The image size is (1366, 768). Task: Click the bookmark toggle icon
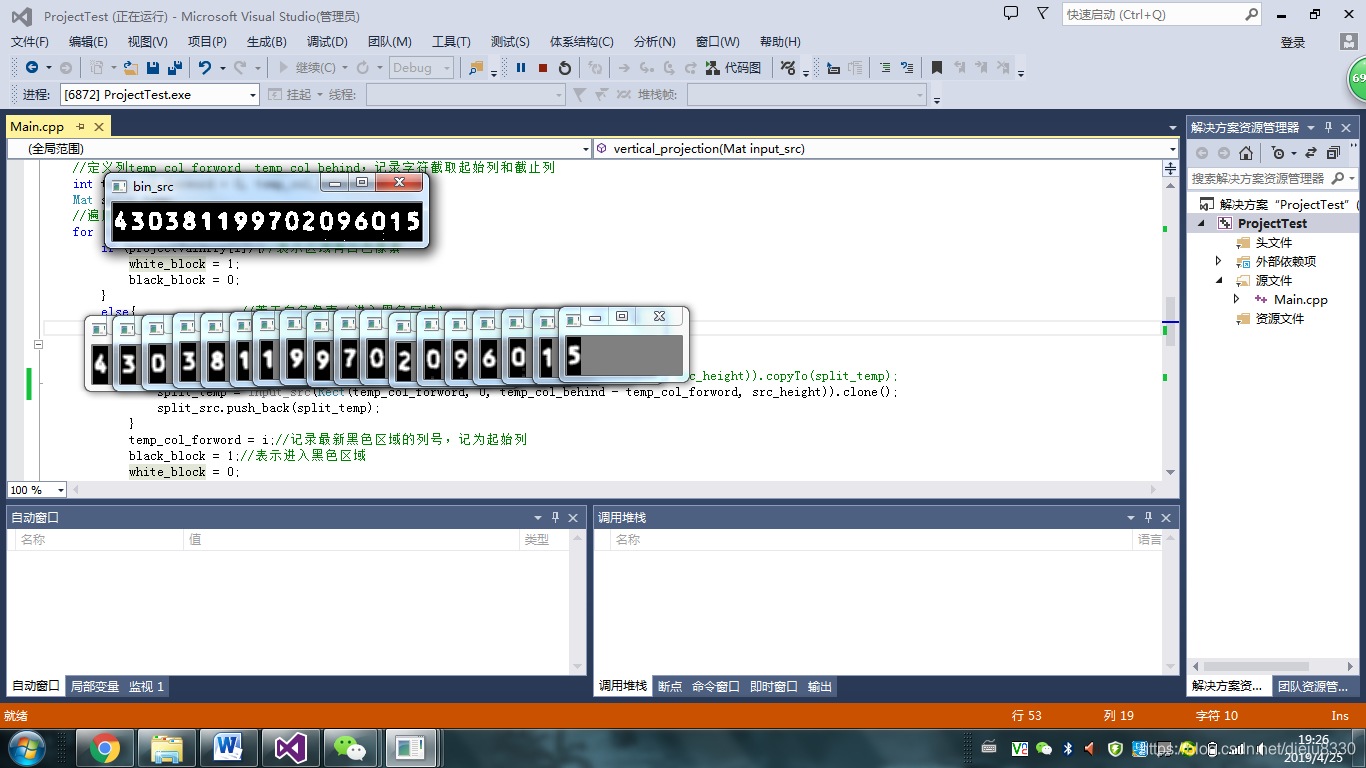pyautogui.click(x=937, y=68)
